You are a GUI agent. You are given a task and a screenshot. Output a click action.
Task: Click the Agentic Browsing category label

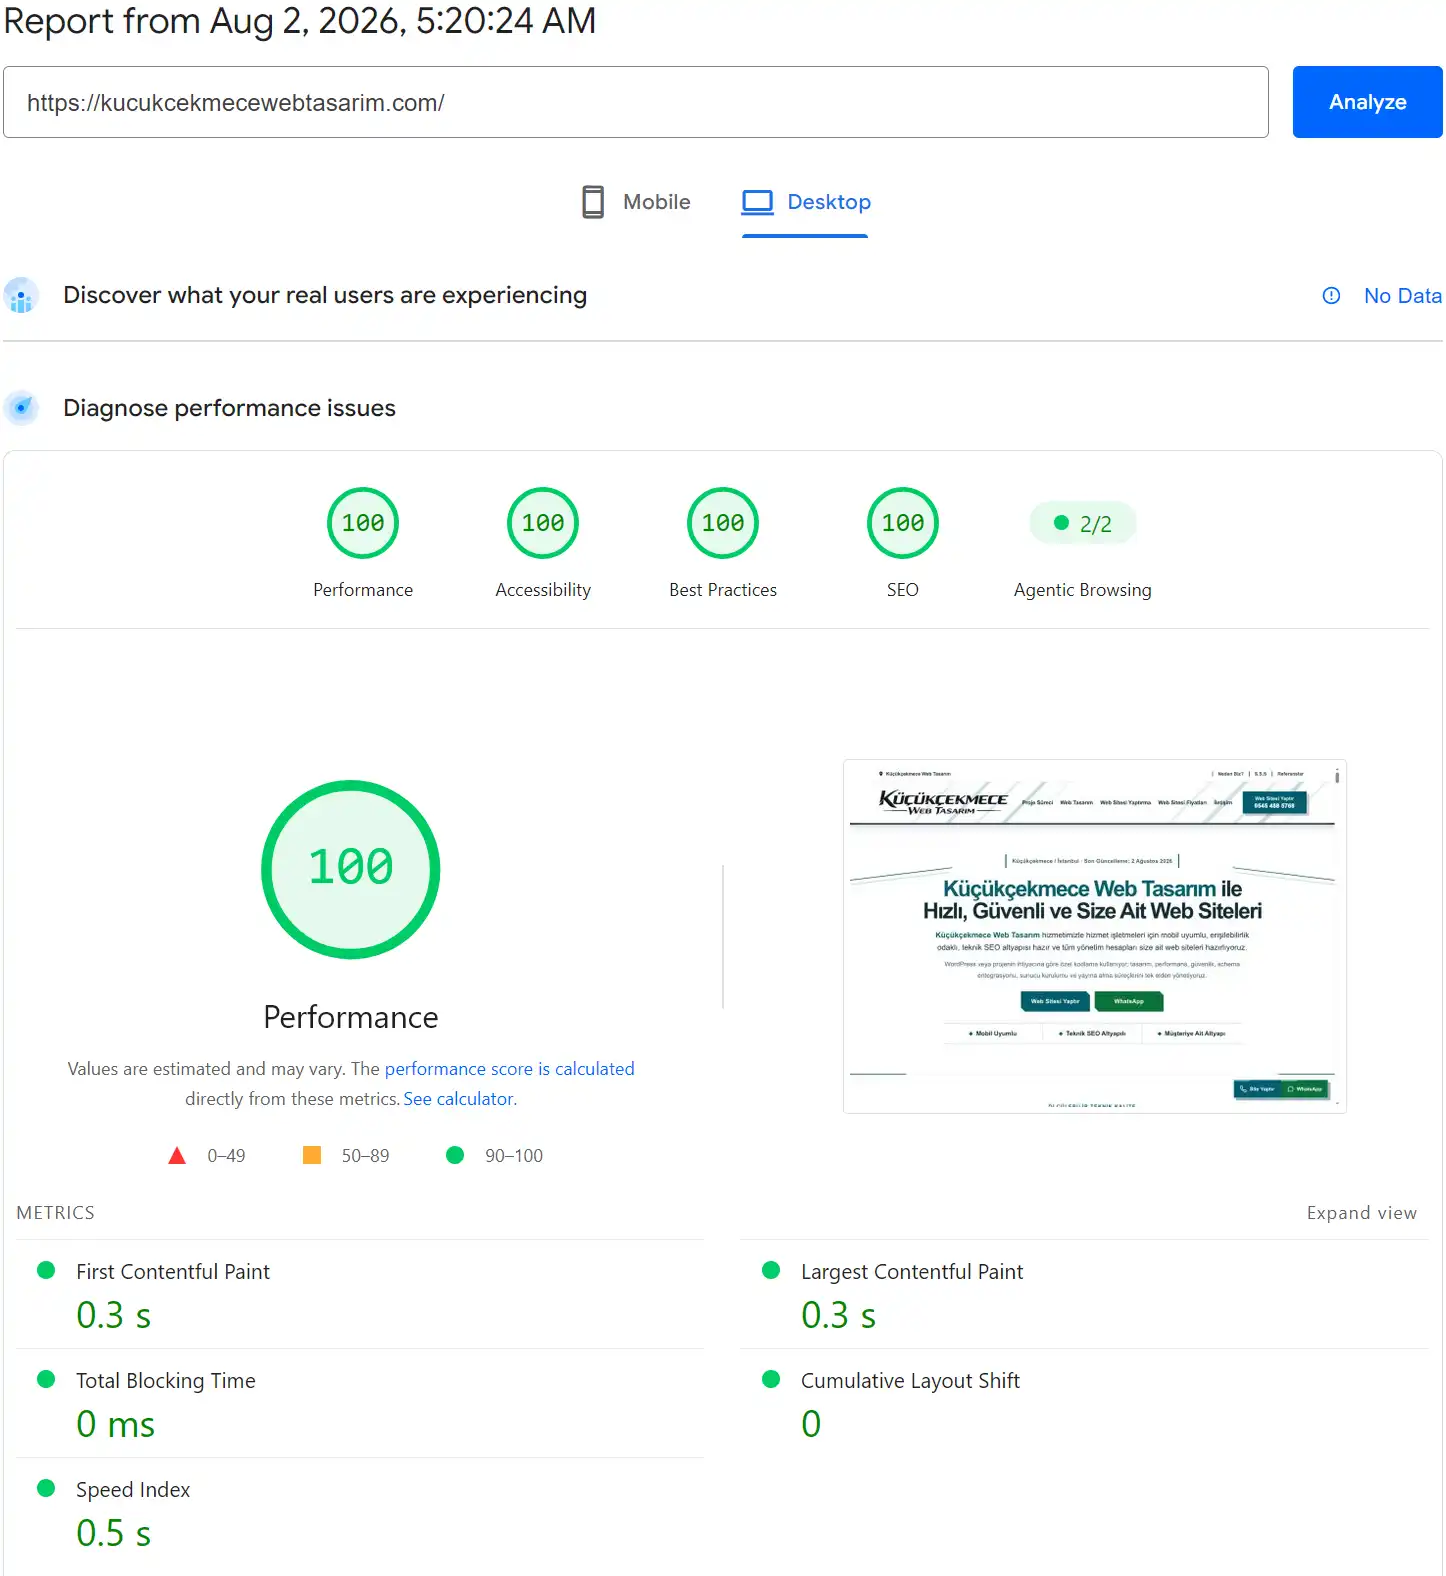pos(1083,590)
